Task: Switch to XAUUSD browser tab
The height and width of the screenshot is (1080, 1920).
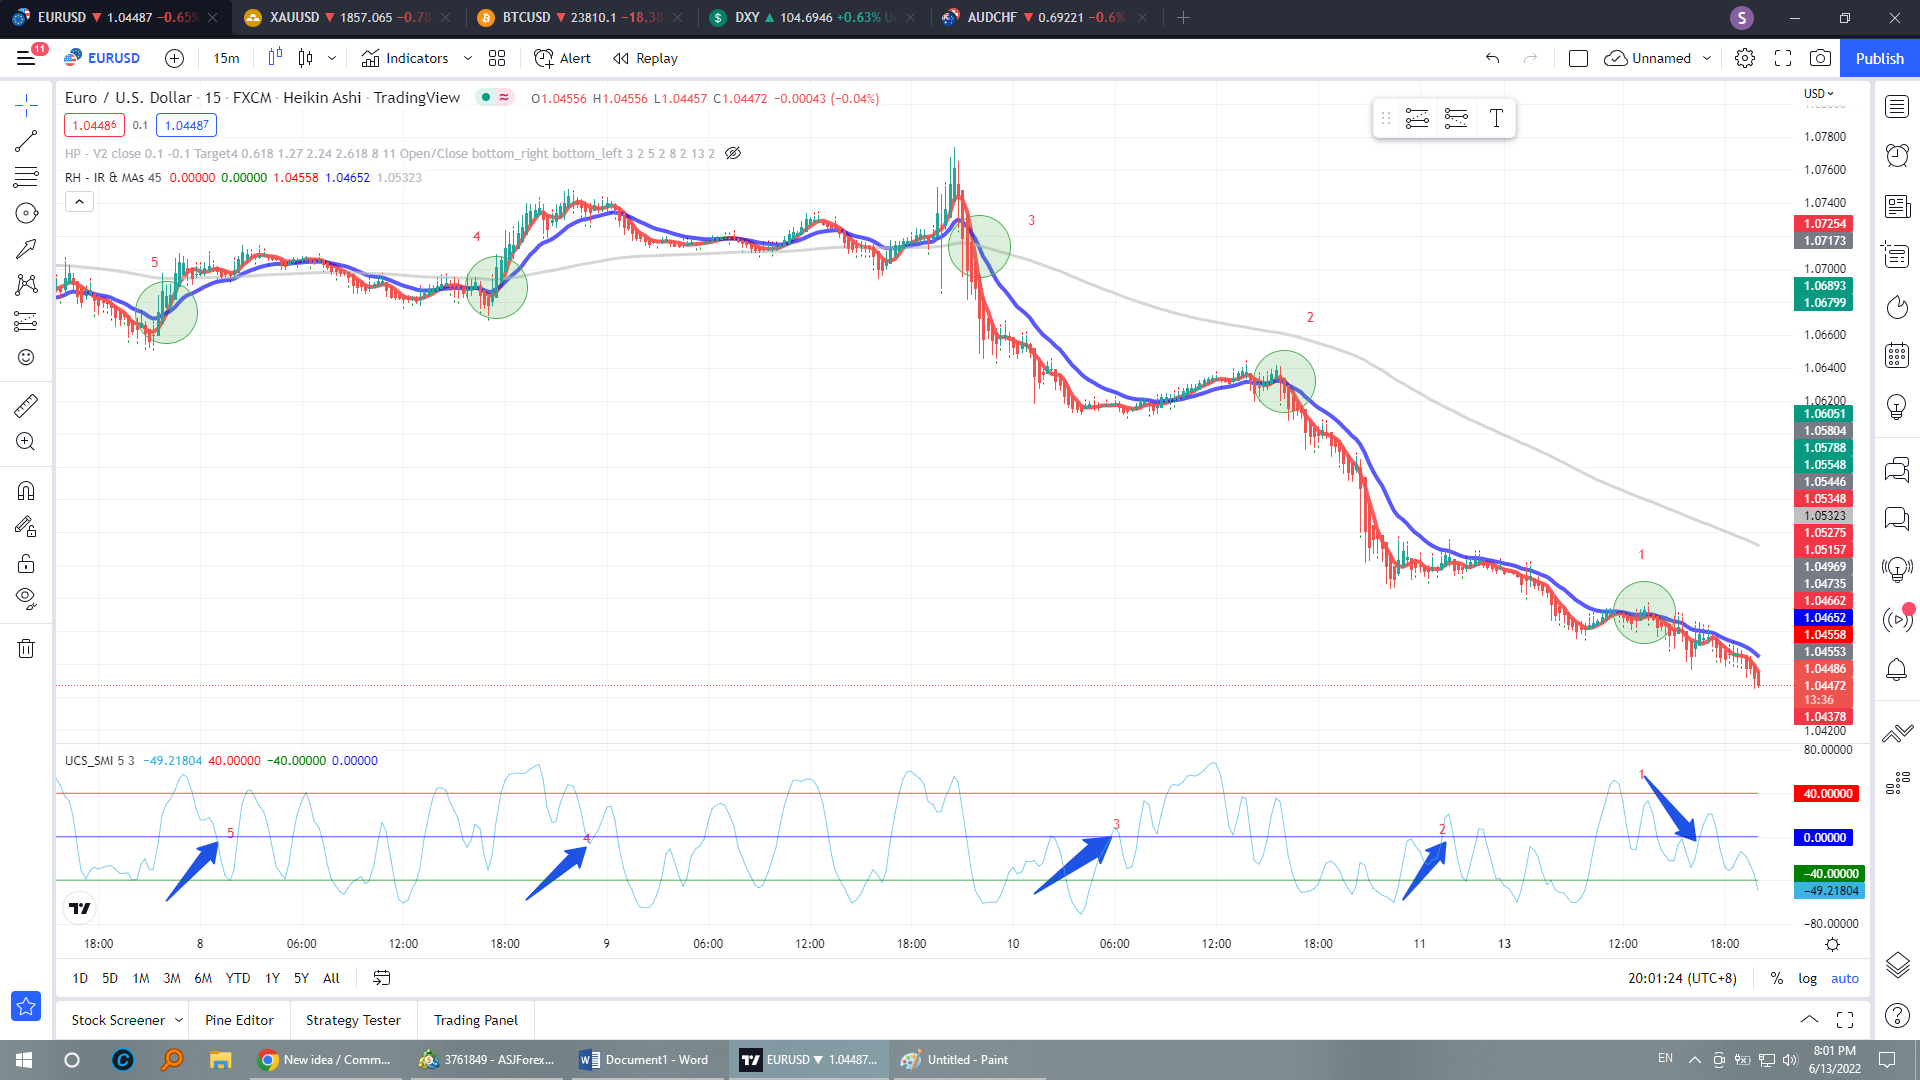Action: 345,17
